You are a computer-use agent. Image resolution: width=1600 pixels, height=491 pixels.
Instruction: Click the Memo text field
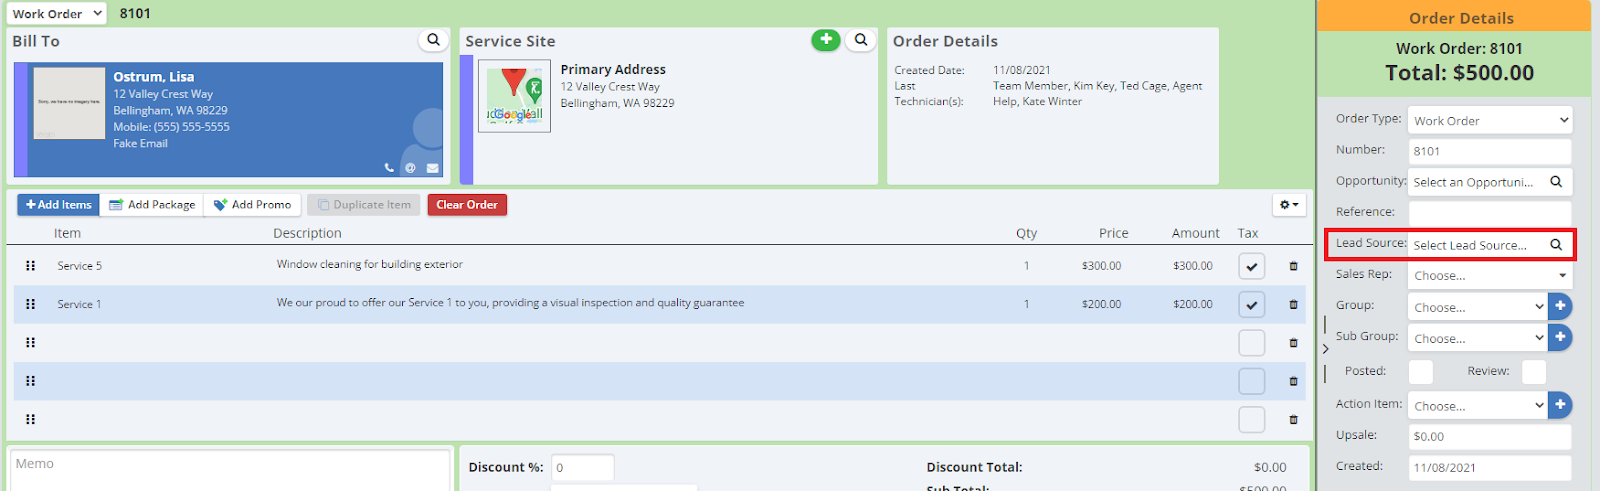point(230,468)
